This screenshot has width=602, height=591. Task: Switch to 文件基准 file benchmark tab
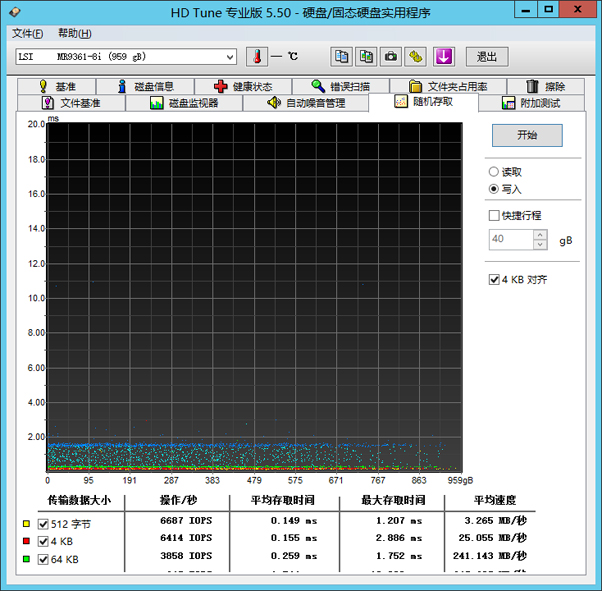tap(71, 103)
